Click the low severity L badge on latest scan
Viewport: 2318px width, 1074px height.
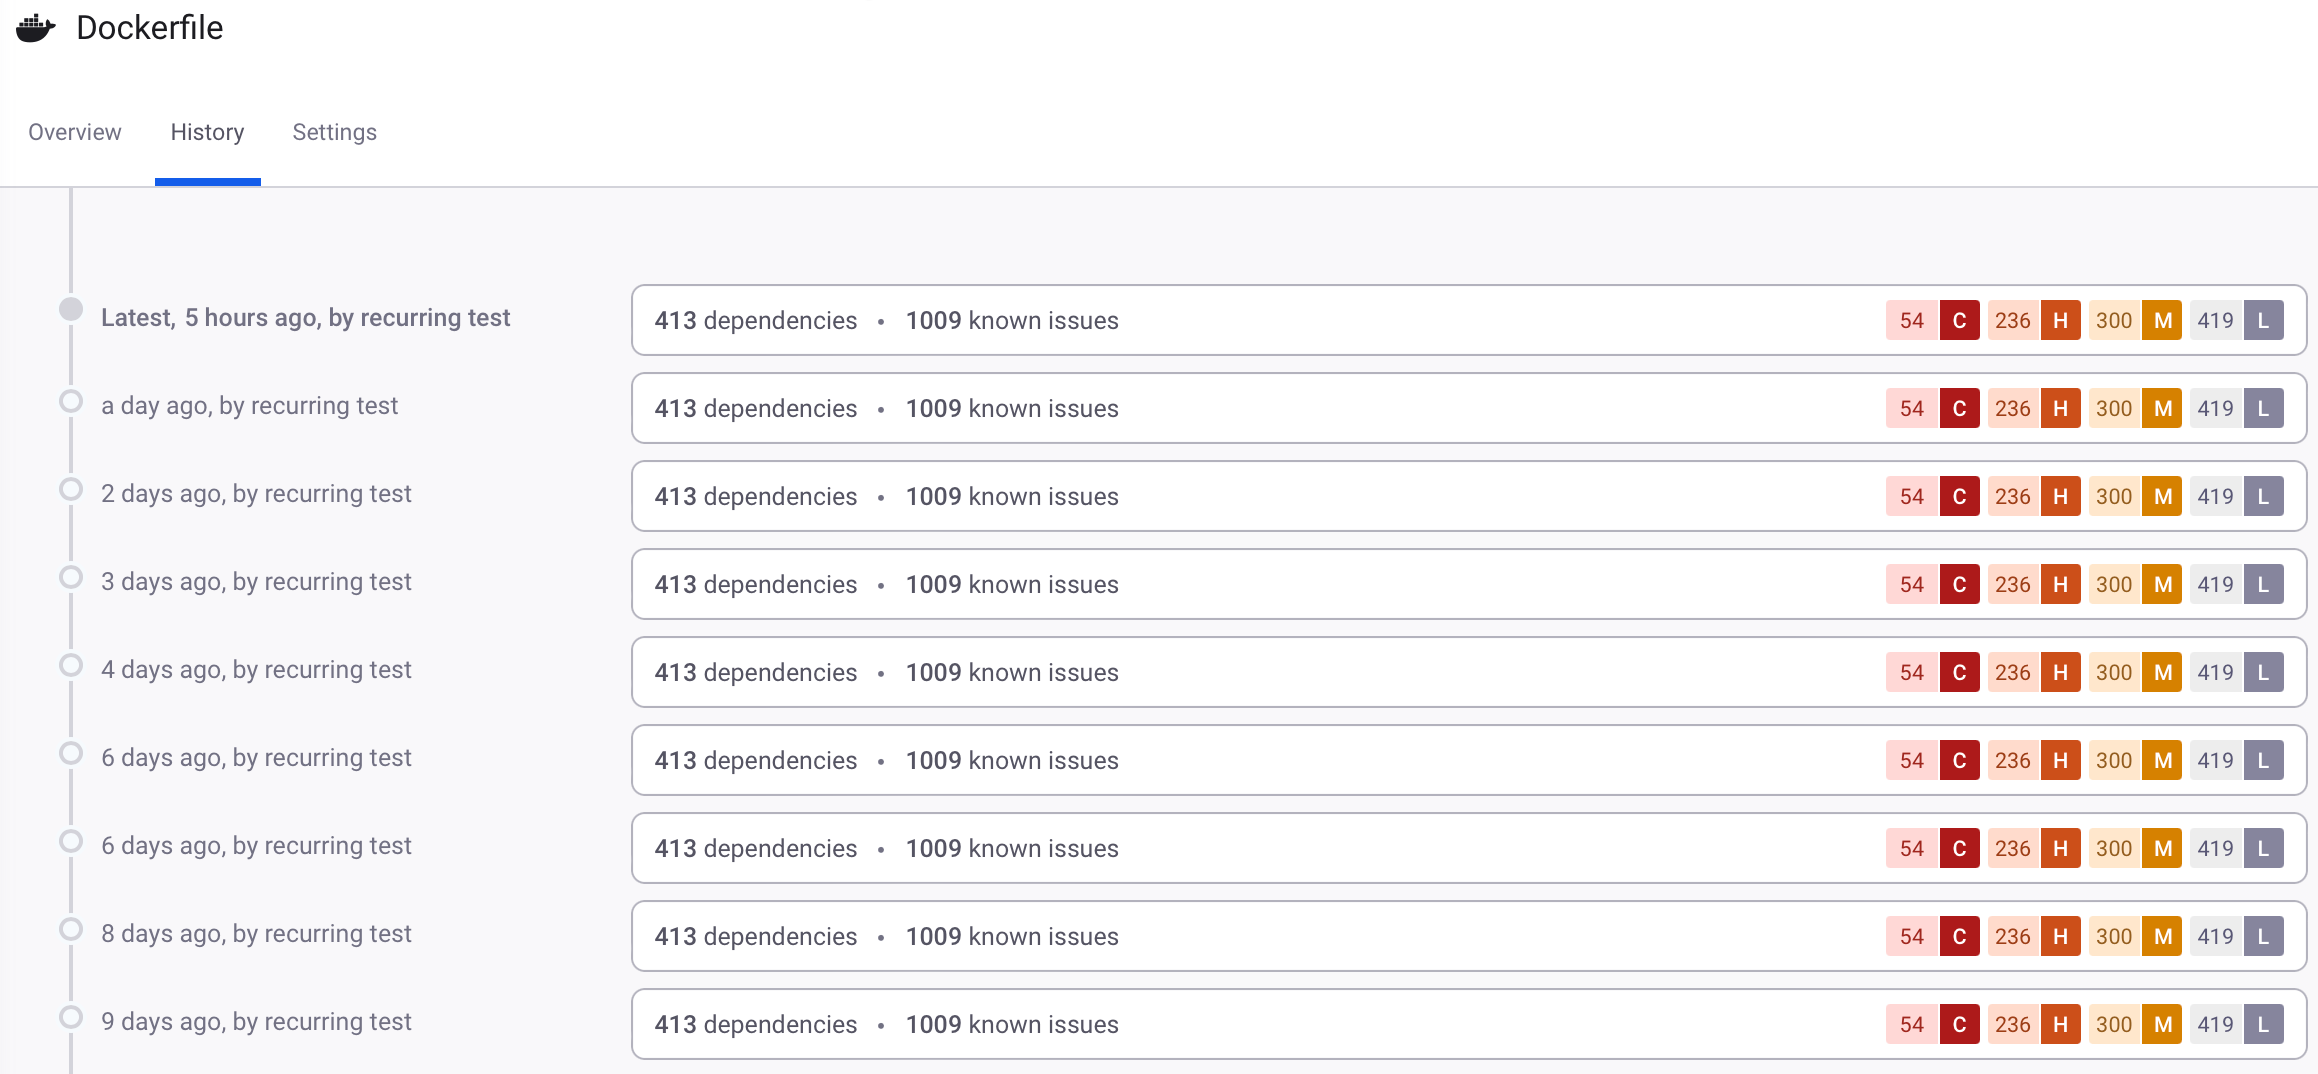tap(2265, 320)
